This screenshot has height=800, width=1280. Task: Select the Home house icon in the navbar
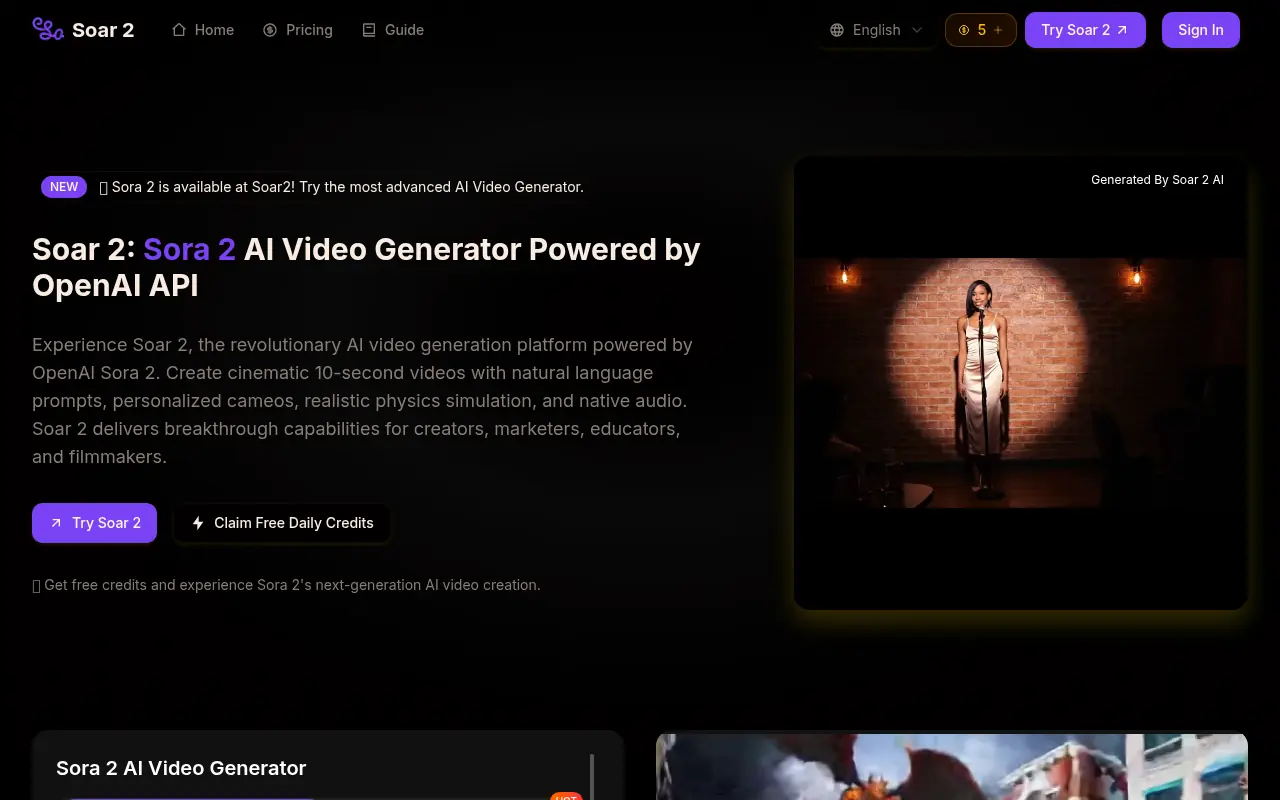coord(178,30)
